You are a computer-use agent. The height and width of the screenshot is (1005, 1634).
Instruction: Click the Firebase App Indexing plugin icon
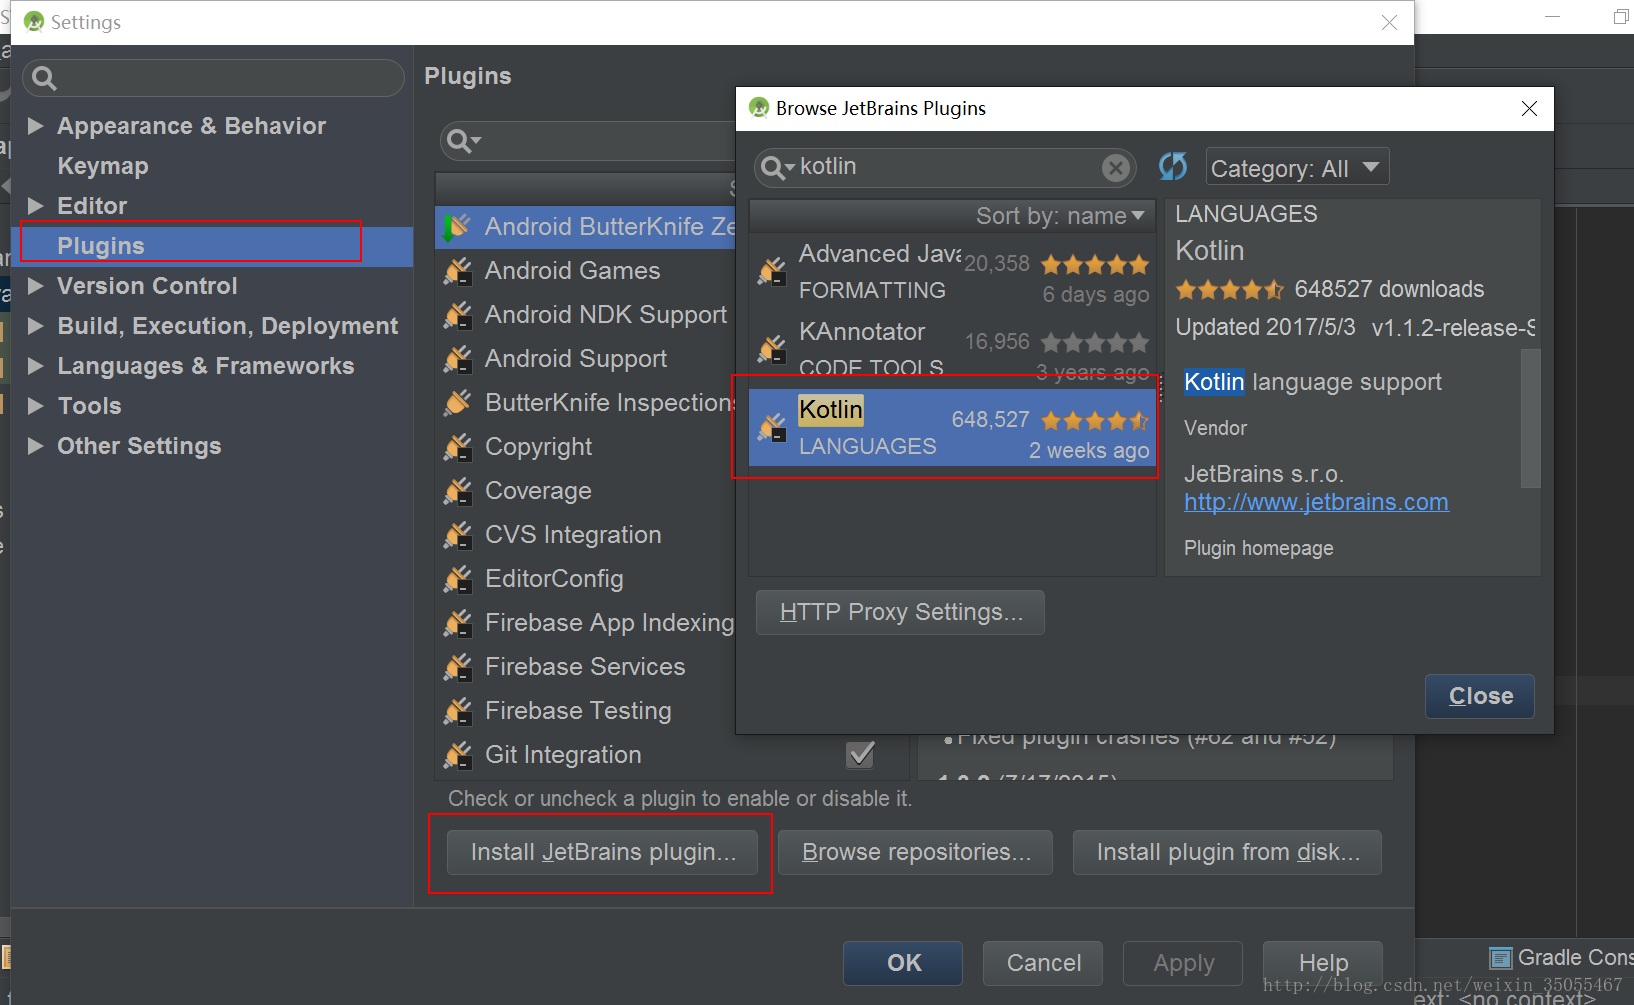tap(457, 623)
